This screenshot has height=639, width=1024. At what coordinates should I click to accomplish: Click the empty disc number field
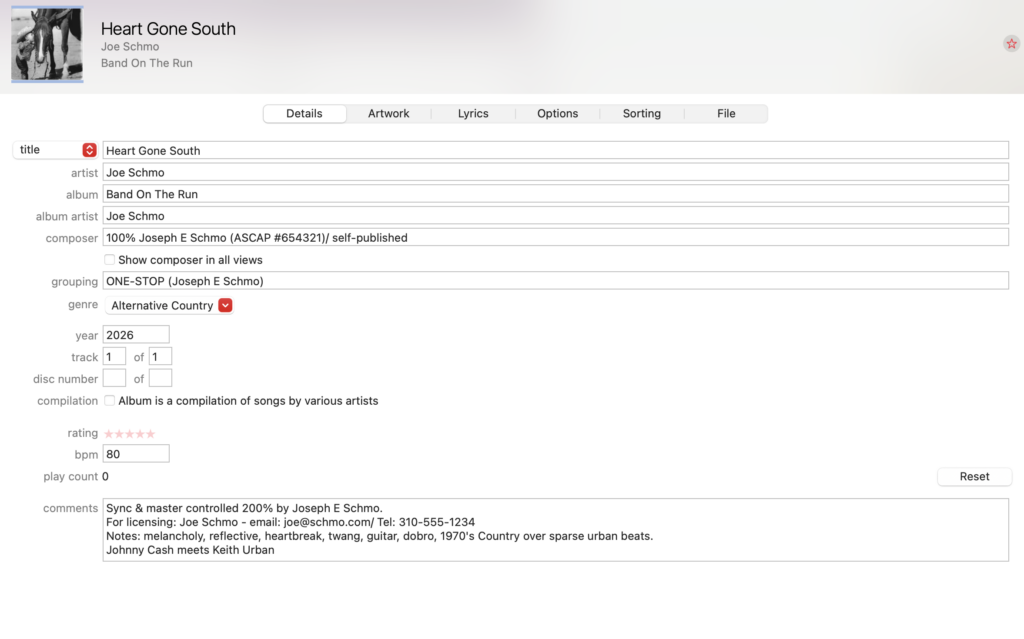point(114,379)
